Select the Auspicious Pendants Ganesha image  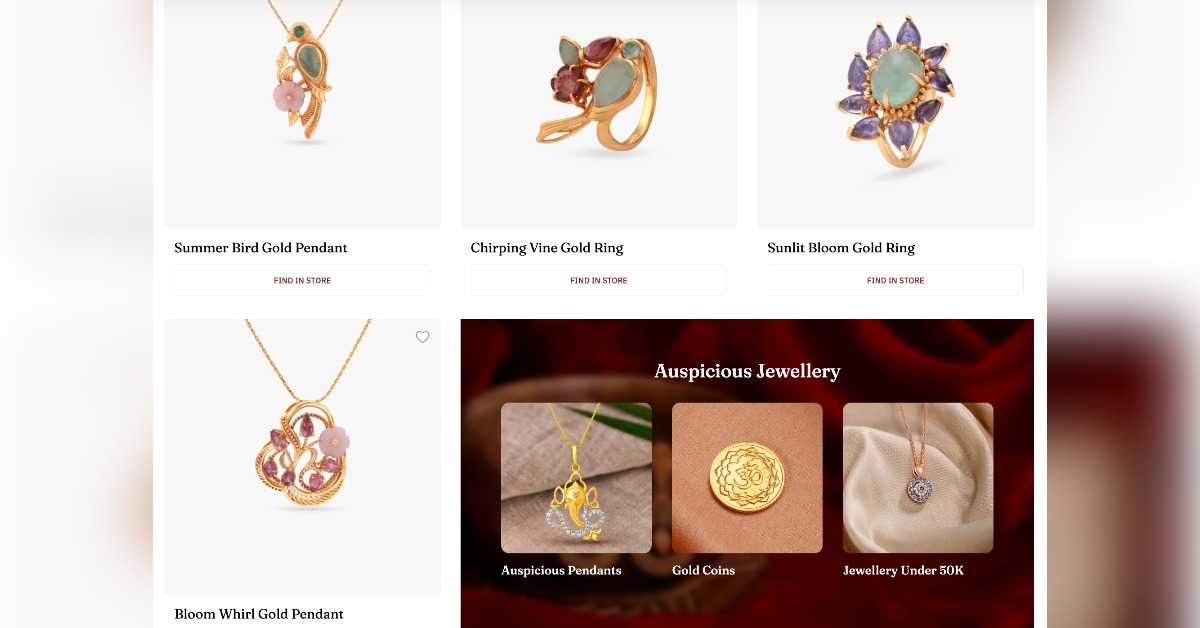[576, 478]
